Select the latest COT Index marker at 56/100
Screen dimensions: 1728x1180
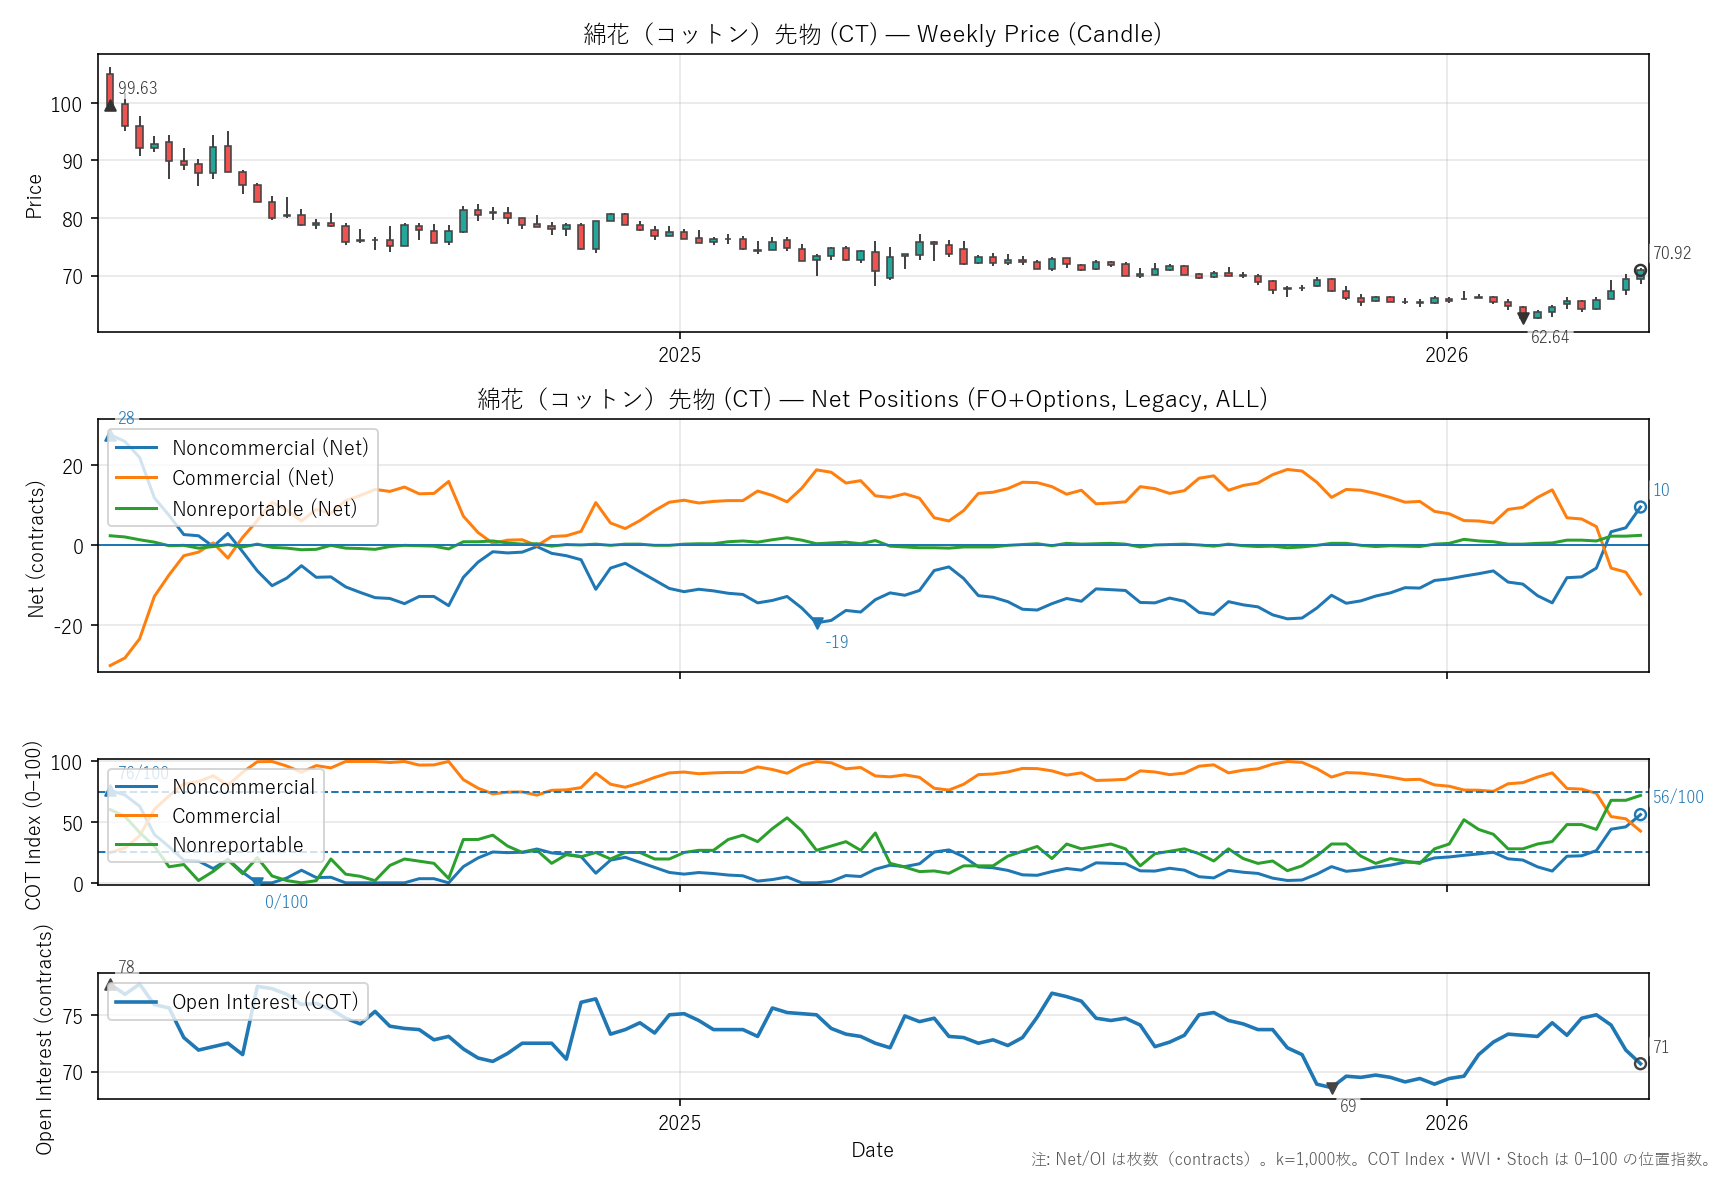pos(1640,815)
